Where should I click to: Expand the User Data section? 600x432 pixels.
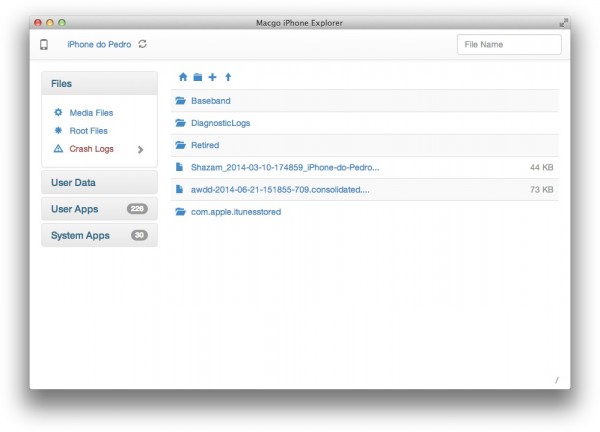pos(99,183)
